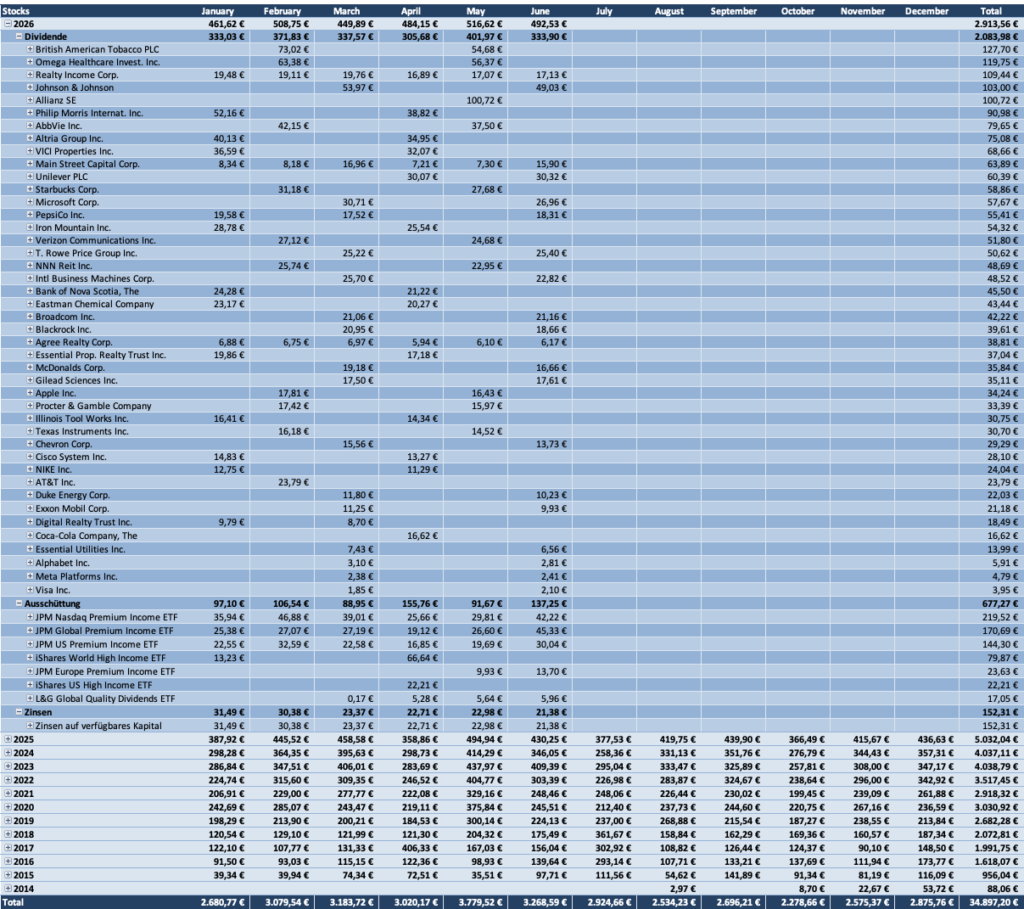The height and width of the screenshot is (909, 1024).
Task: Click the March column header
Action: coord(347,11)
